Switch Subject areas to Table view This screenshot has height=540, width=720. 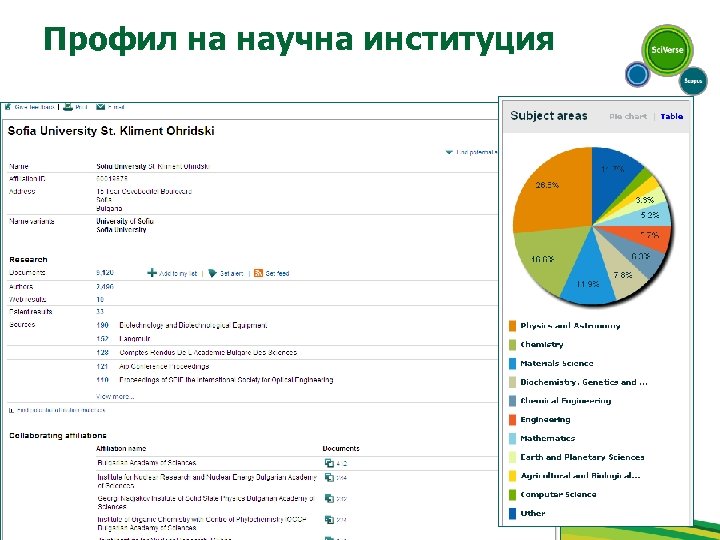click(x=671, y=116)
